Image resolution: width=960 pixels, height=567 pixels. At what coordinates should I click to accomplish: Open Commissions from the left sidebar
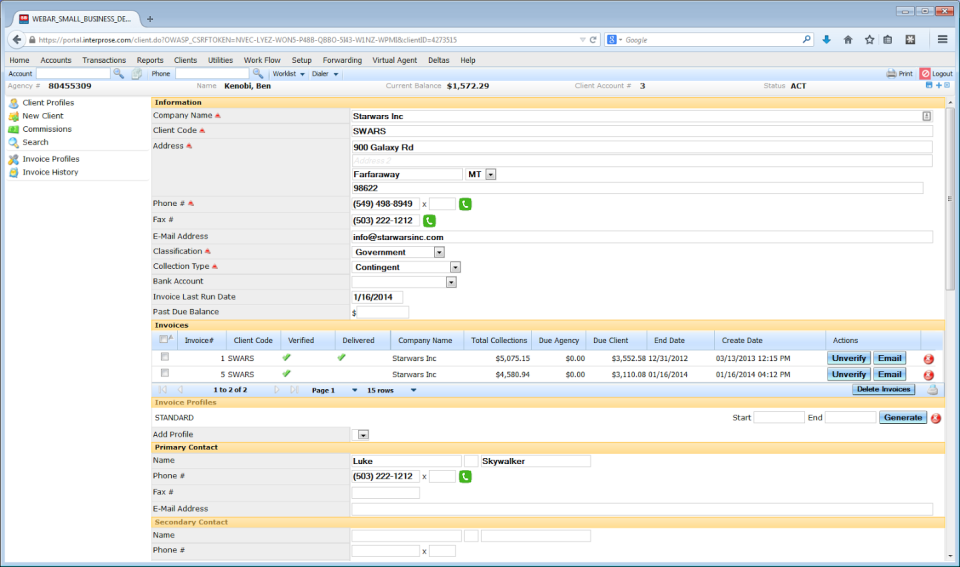tap(46, 129)
